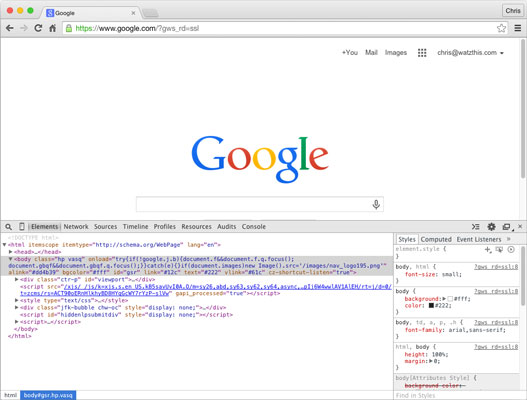Select the body#gsr.hp.vasq breadcrumb
The width and height of the screenshot is (527, 400).
point(48,395)
